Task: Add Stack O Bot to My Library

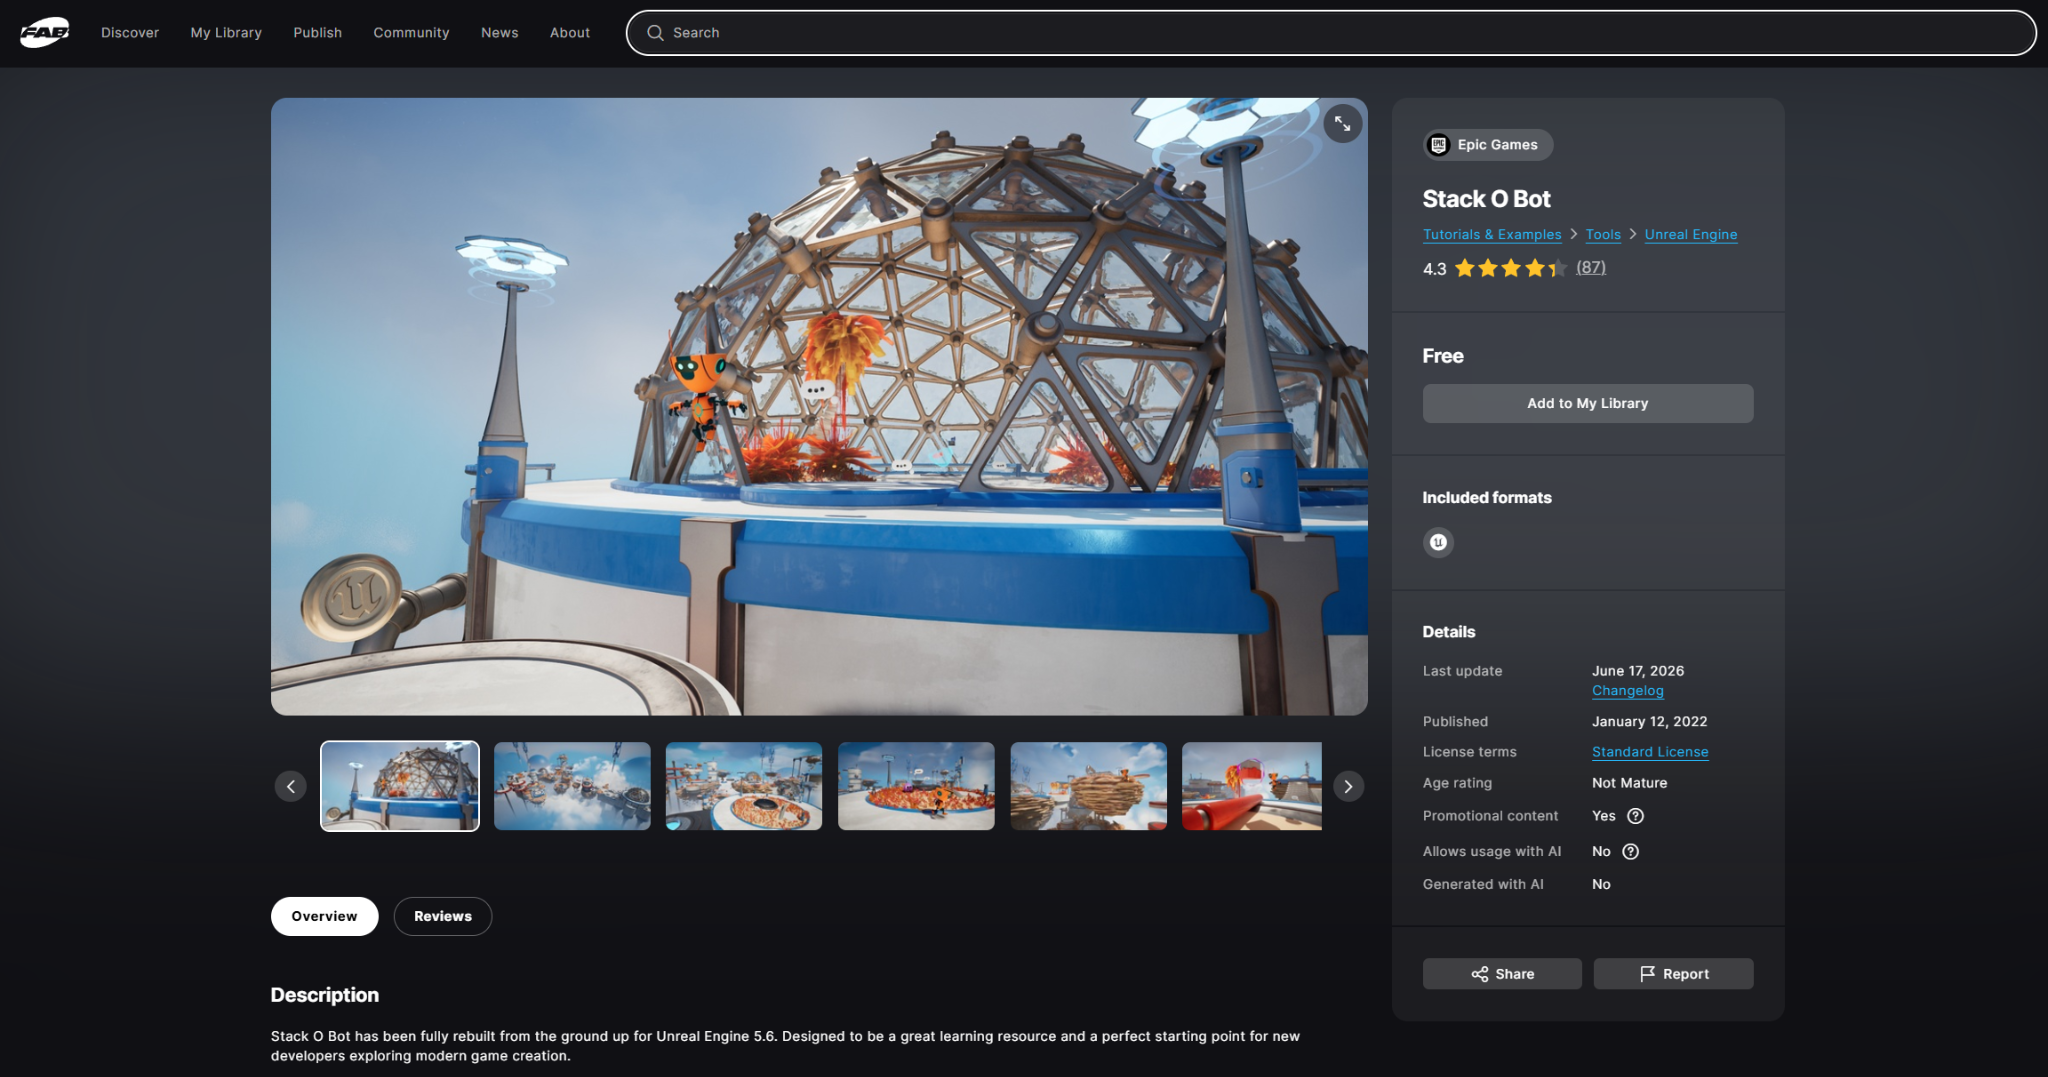Action: [x=1588, y=404]
